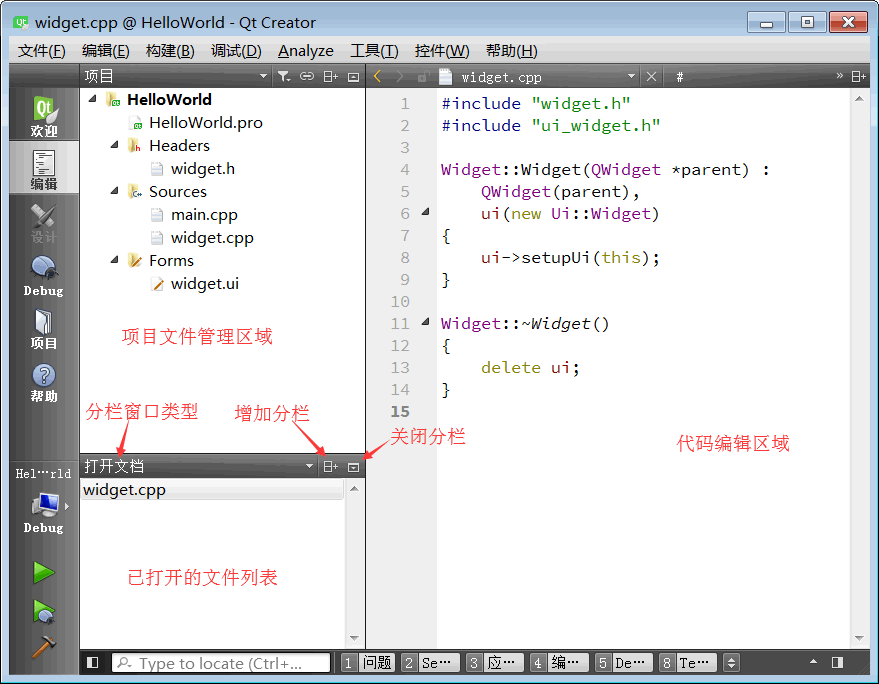Split the project panel with add-split icon
The image size is (879, 684).
331,76
